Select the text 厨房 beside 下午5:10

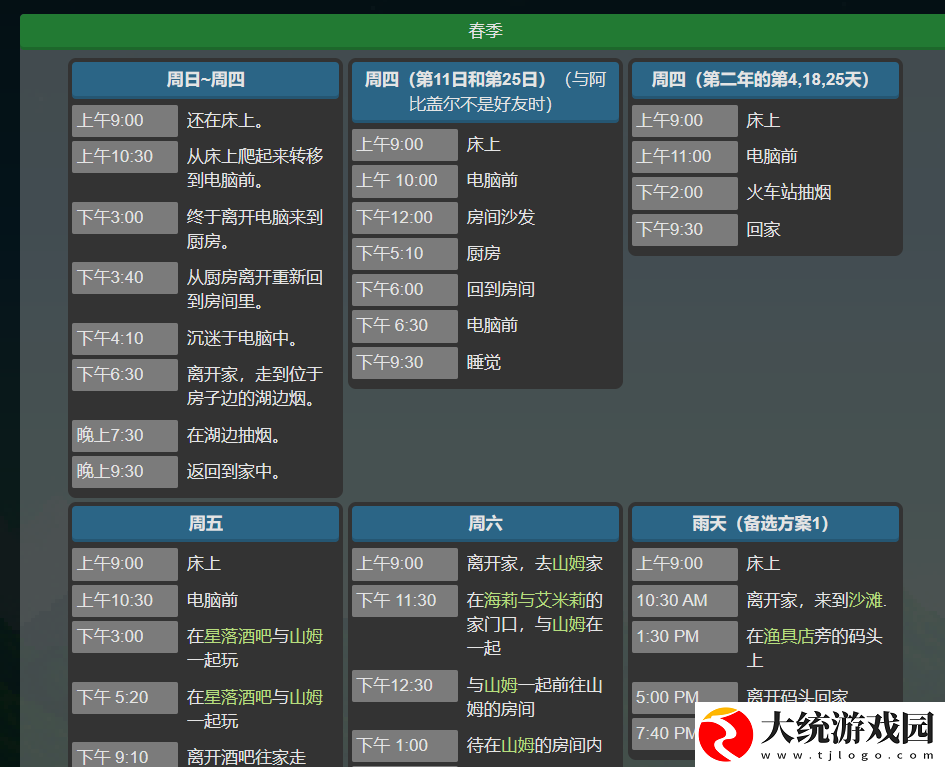(483, 253)
